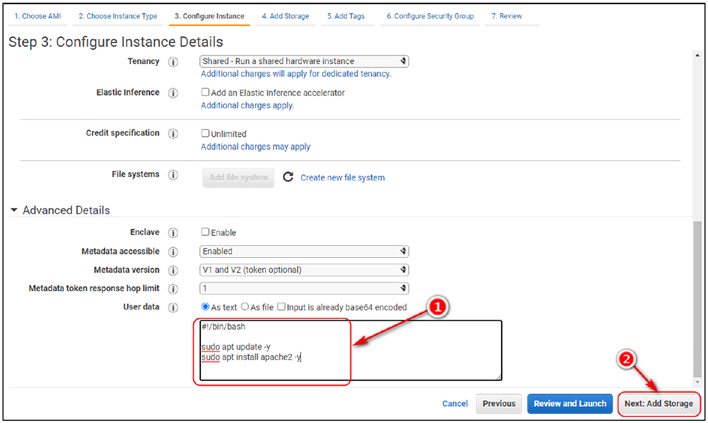Viewport: 708px width, 423px height.
Task: Click inside the User data text area
Action: coord(351,350)
